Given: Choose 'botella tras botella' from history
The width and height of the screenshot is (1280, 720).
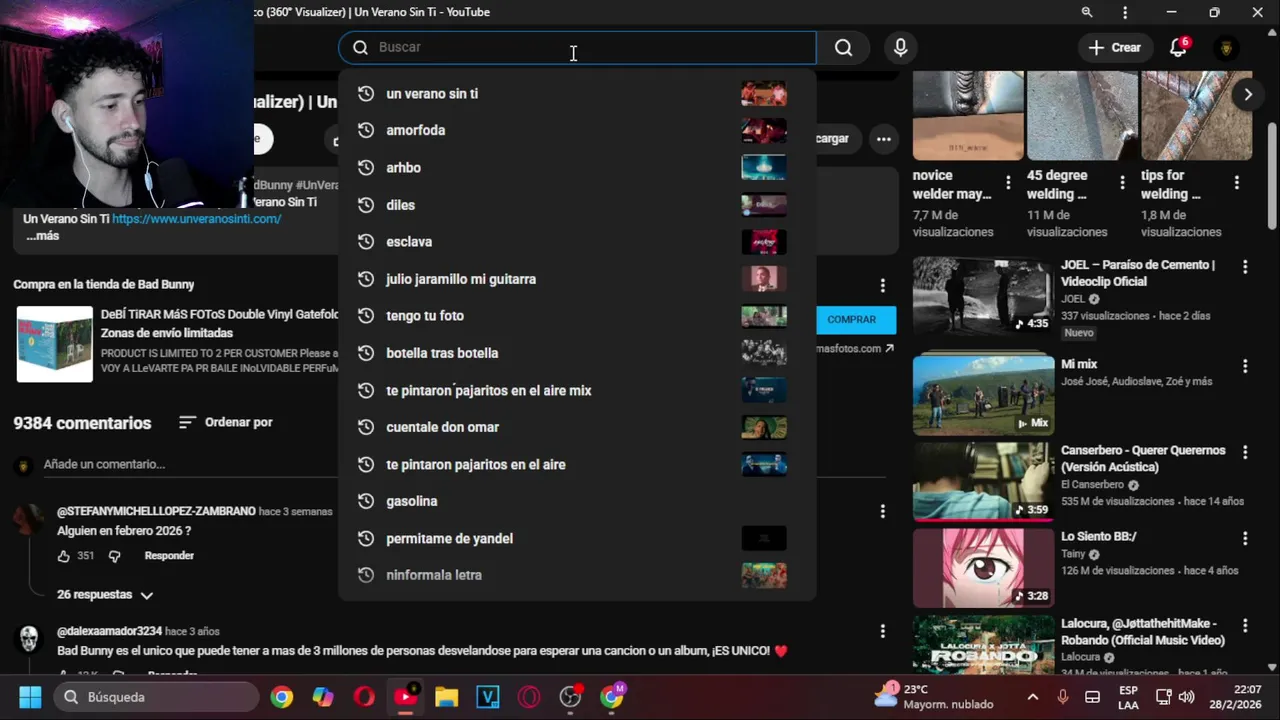Looking at the screenshot, I should coord(577,353).
